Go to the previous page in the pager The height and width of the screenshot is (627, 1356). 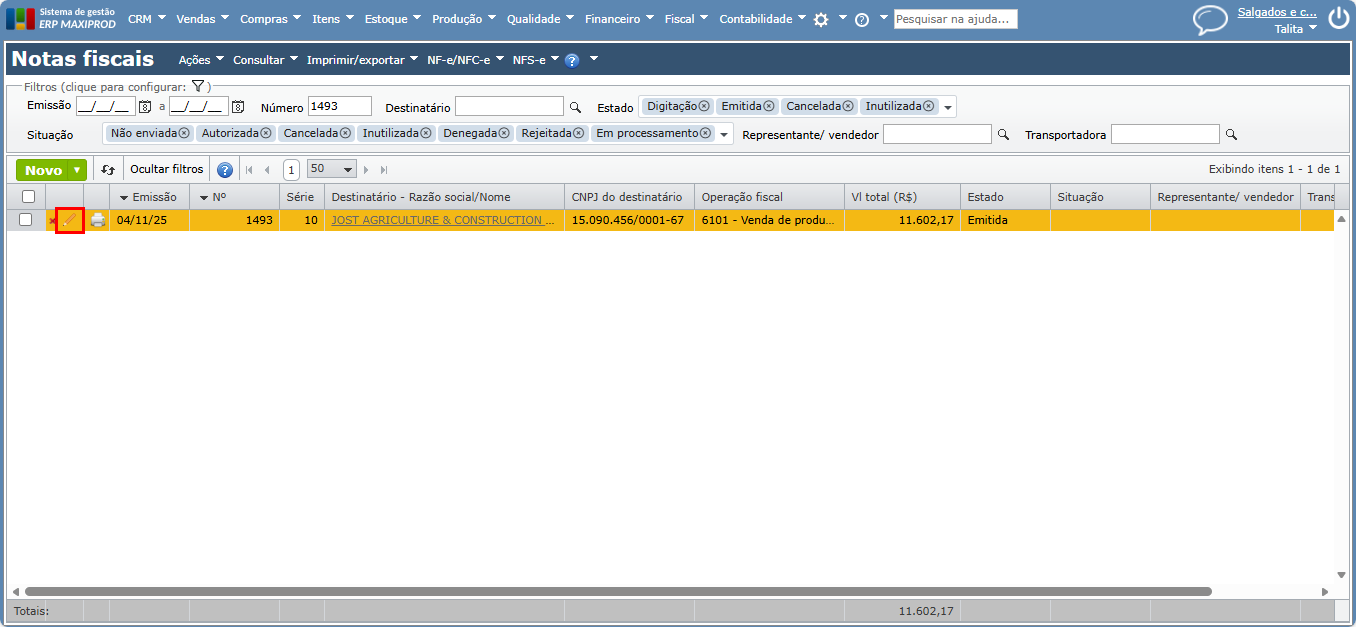point(267,170)
